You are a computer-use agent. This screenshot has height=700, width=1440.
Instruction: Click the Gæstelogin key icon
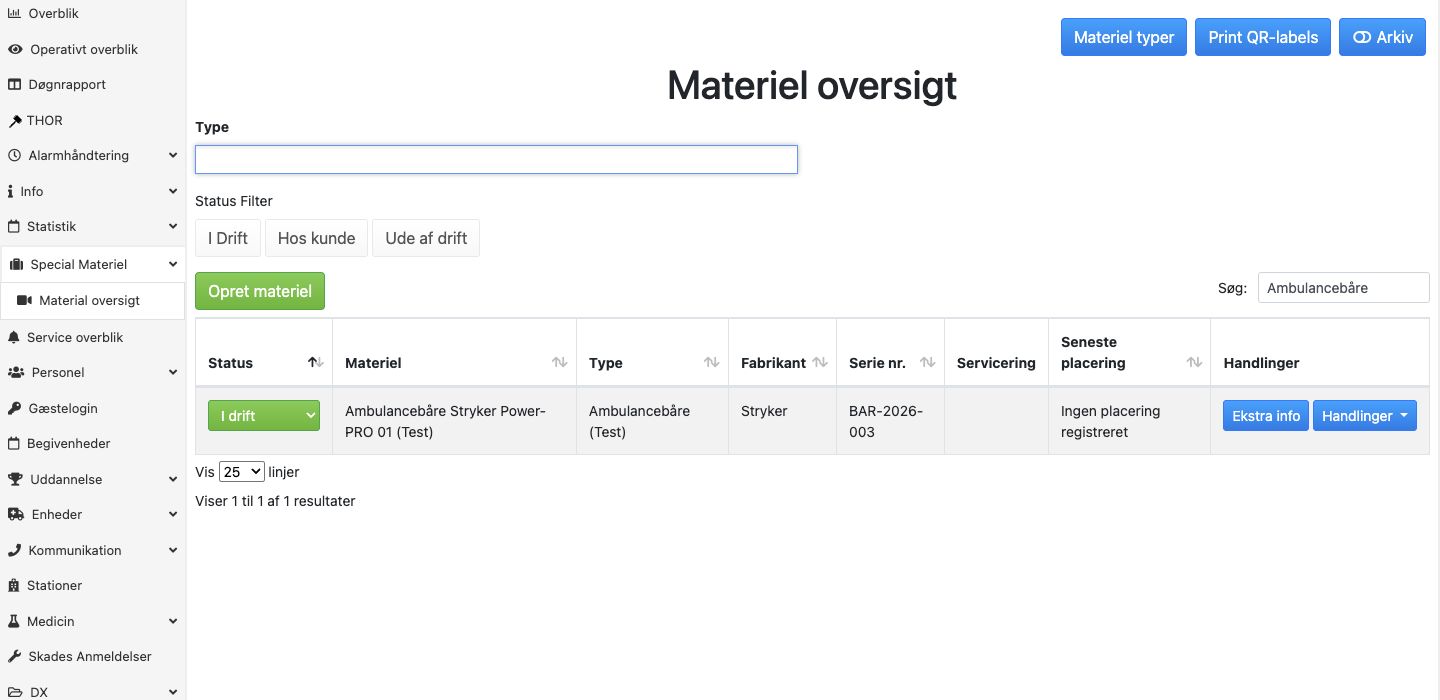coord(15,408)
